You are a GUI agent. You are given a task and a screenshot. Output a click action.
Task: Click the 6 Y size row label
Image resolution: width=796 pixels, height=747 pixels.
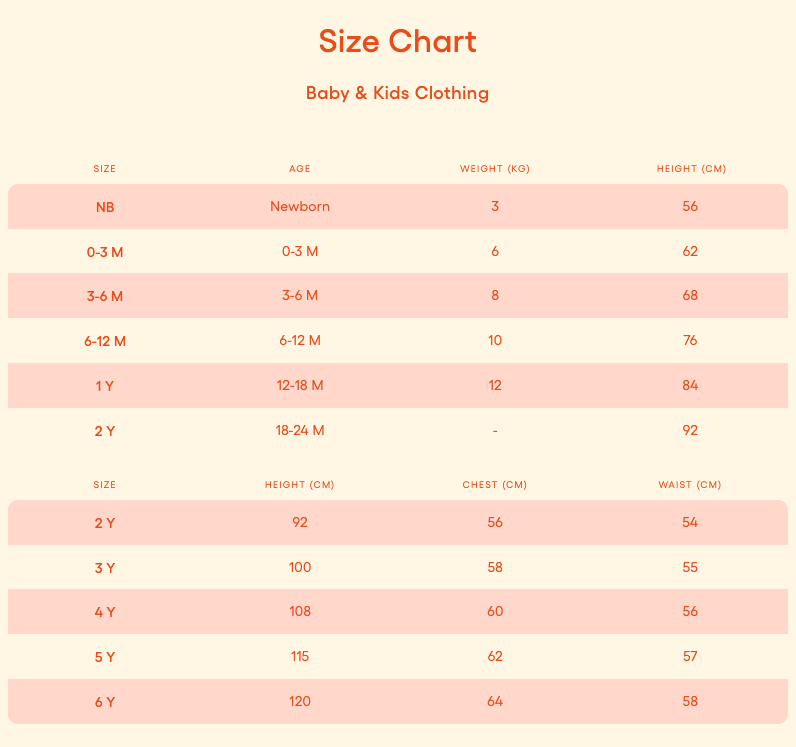(105, 702)
